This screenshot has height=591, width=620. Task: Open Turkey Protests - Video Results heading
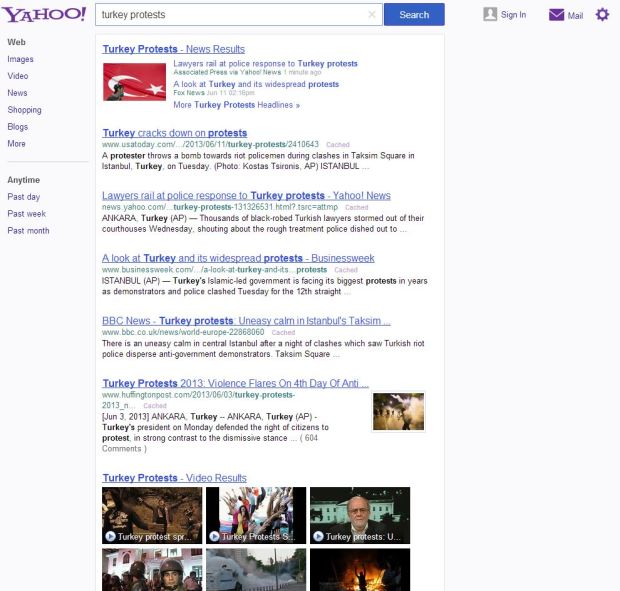pyautogui.click(x=174, y=478)
